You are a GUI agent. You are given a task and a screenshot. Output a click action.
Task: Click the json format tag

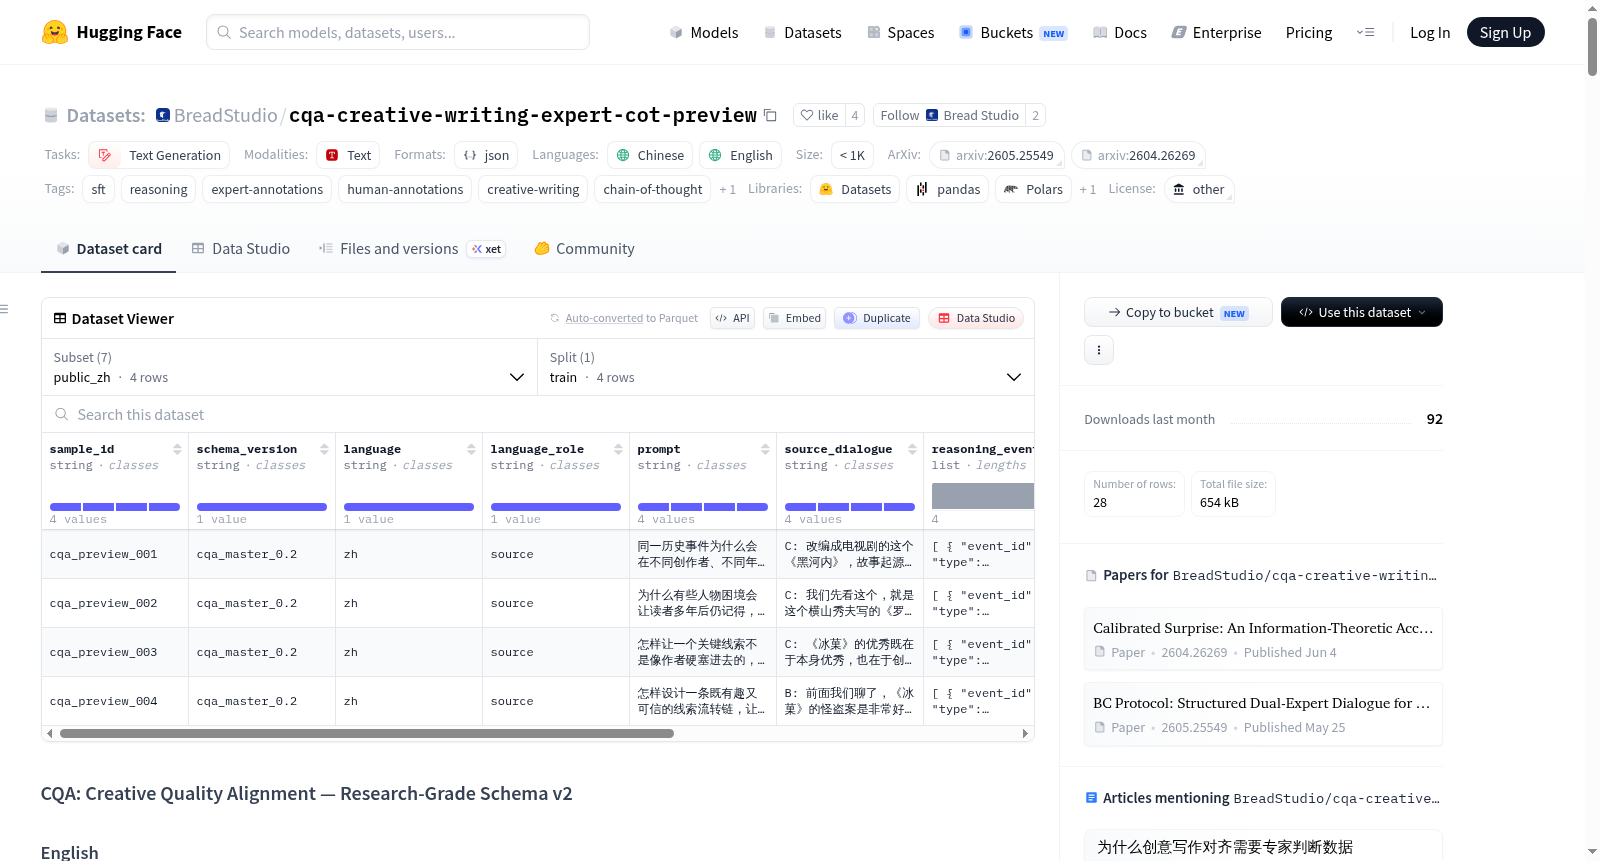486,155
